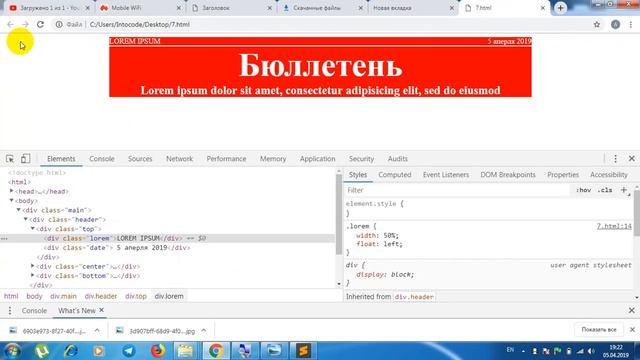Viewport: 640px width, 360px height.
Task: Open the Memory tab
Action: tap(273, 159)
